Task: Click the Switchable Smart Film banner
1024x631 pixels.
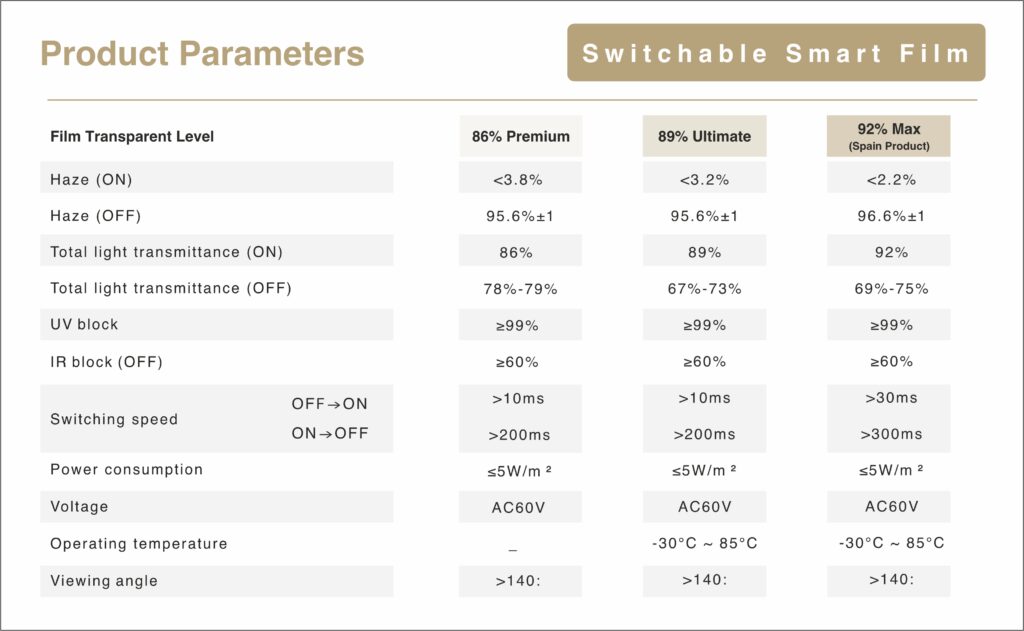Action: point(776,53)
